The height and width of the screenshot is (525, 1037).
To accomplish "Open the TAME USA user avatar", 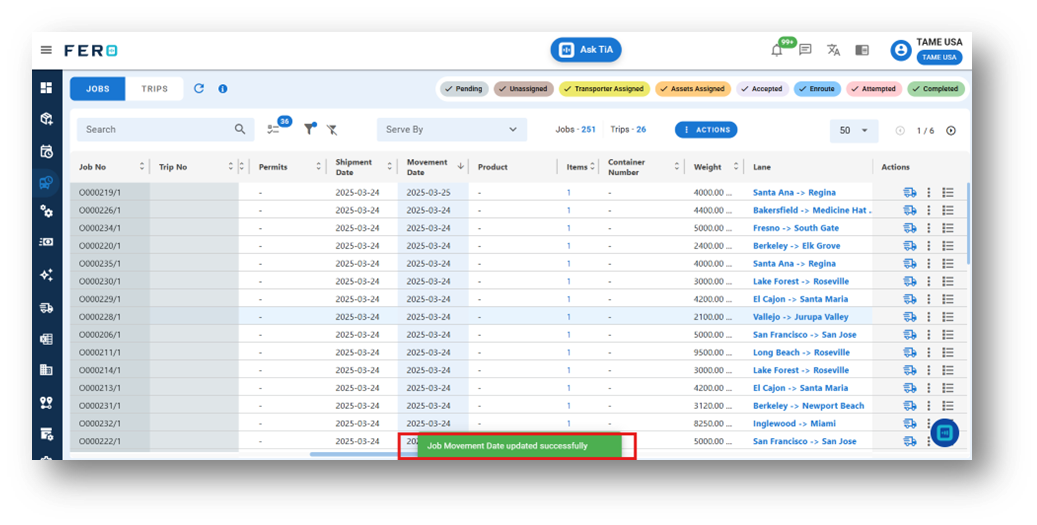I will (x=901, y=50).
